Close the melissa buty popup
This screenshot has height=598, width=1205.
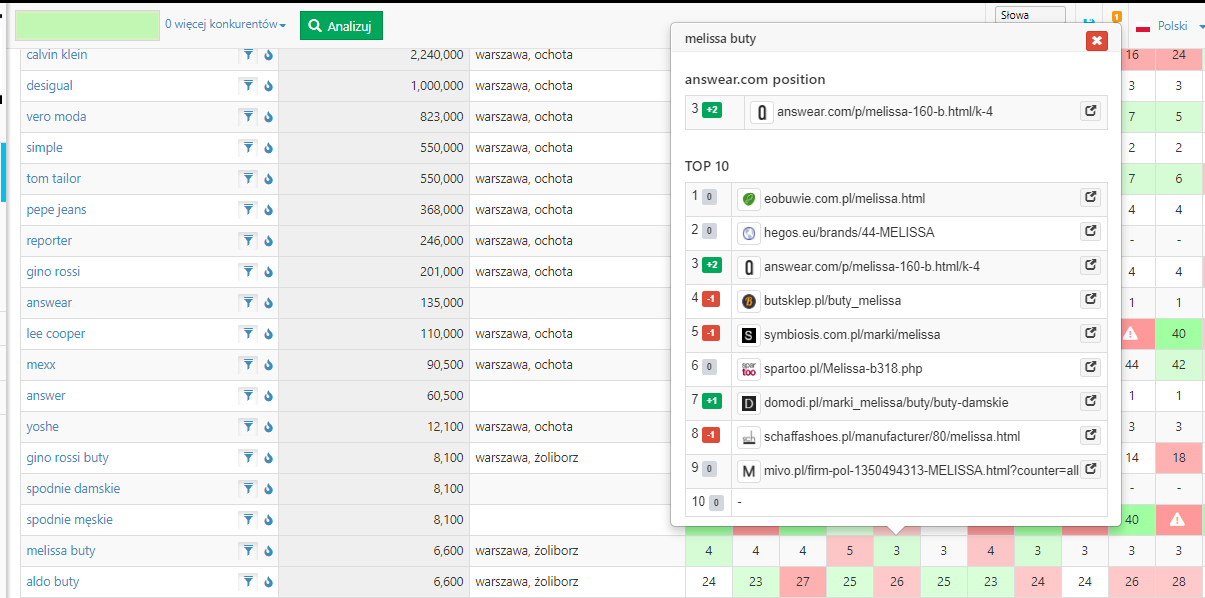point(1096,40)
